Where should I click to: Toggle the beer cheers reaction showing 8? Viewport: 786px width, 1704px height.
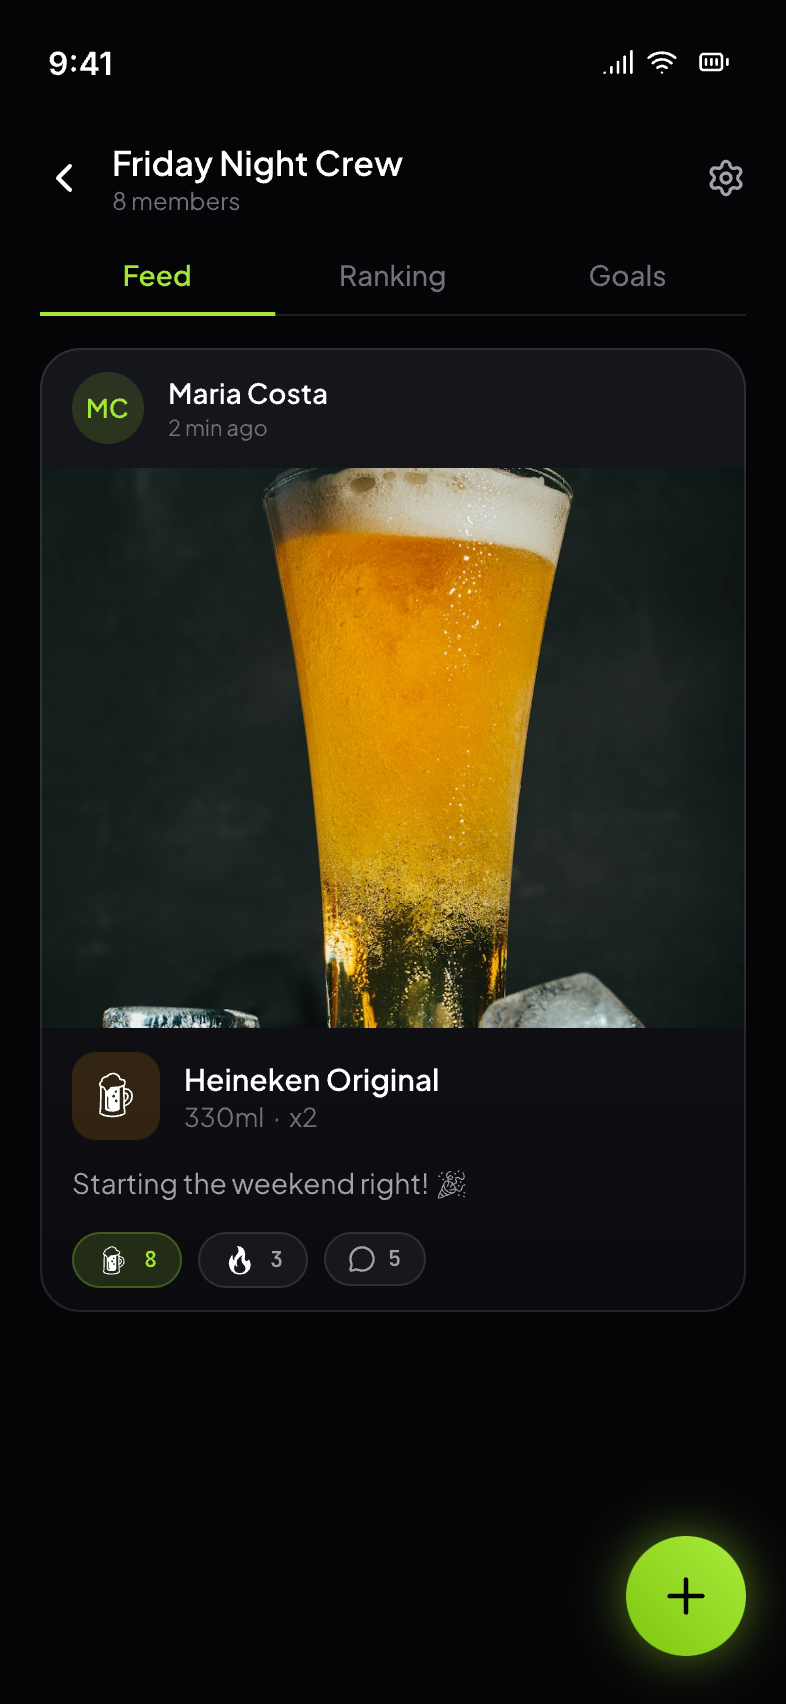tap(127, 1260)
